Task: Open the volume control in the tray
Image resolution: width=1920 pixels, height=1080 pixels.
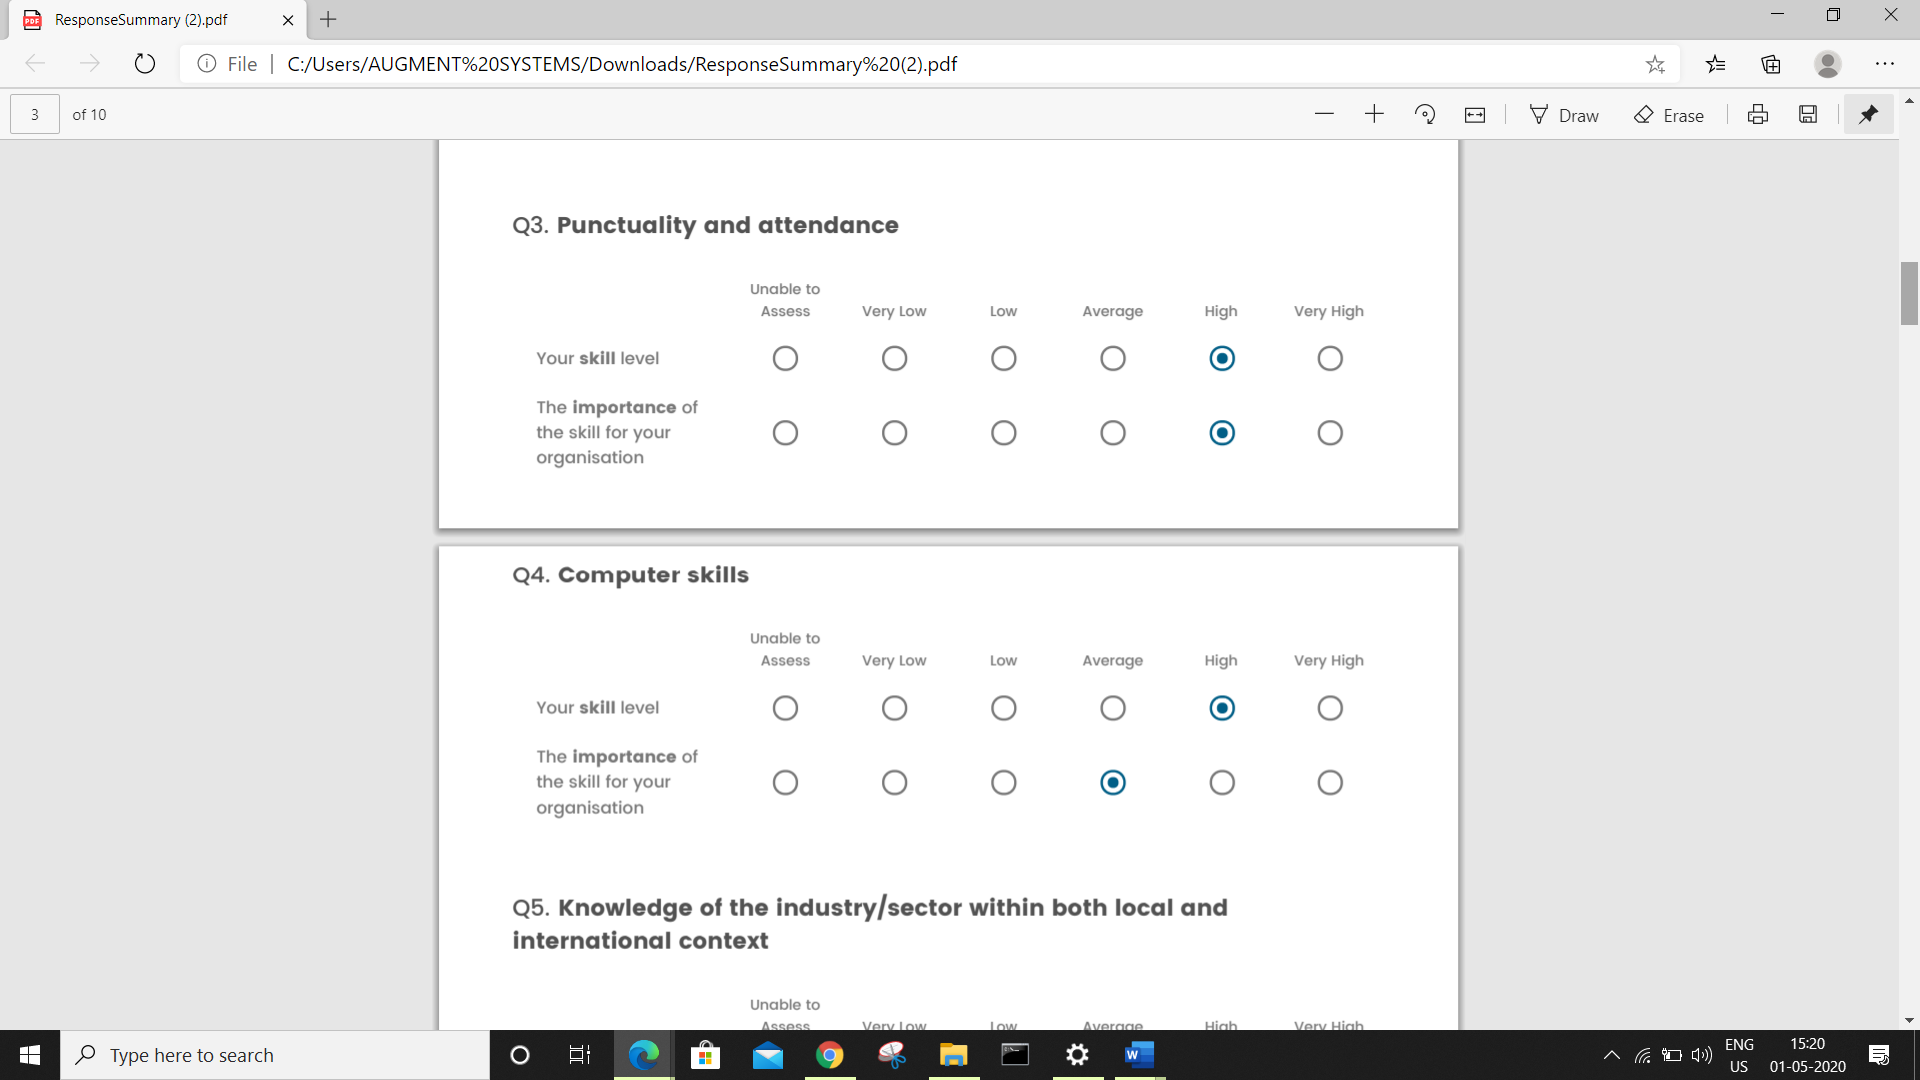Action: [x=1701, y=1055]
